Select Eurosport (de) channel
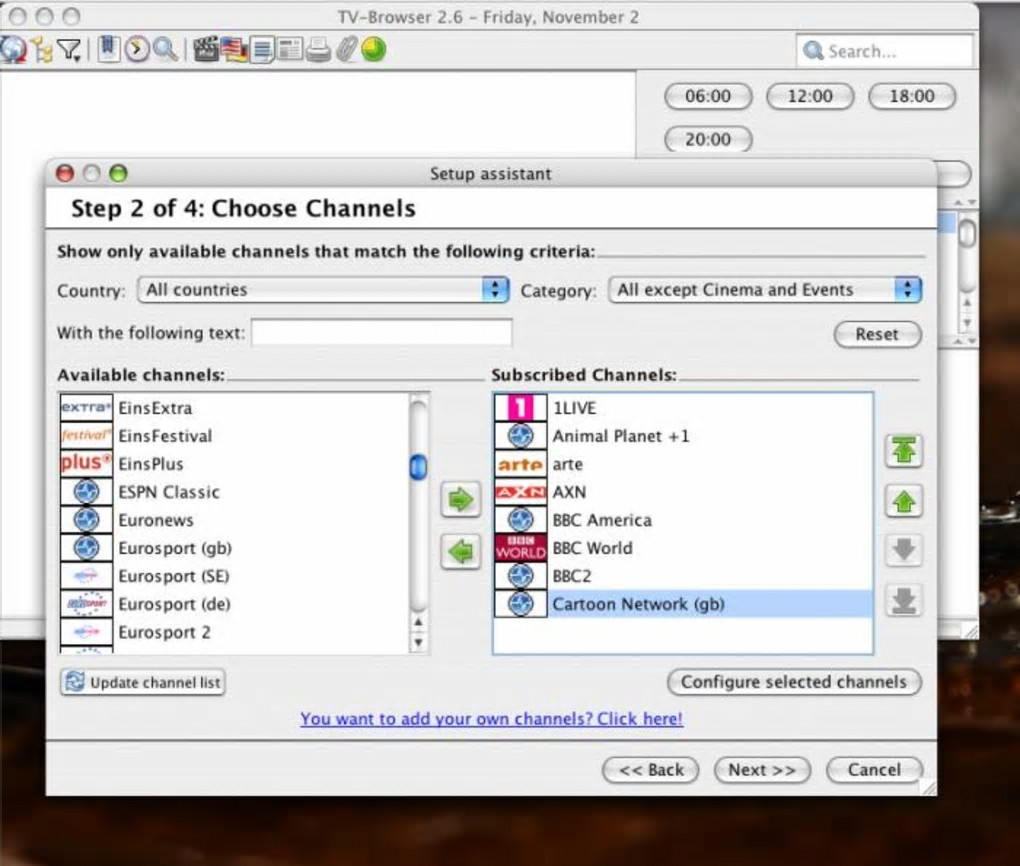This screenshot has height=866, width=1020. (x=234, y=604)
